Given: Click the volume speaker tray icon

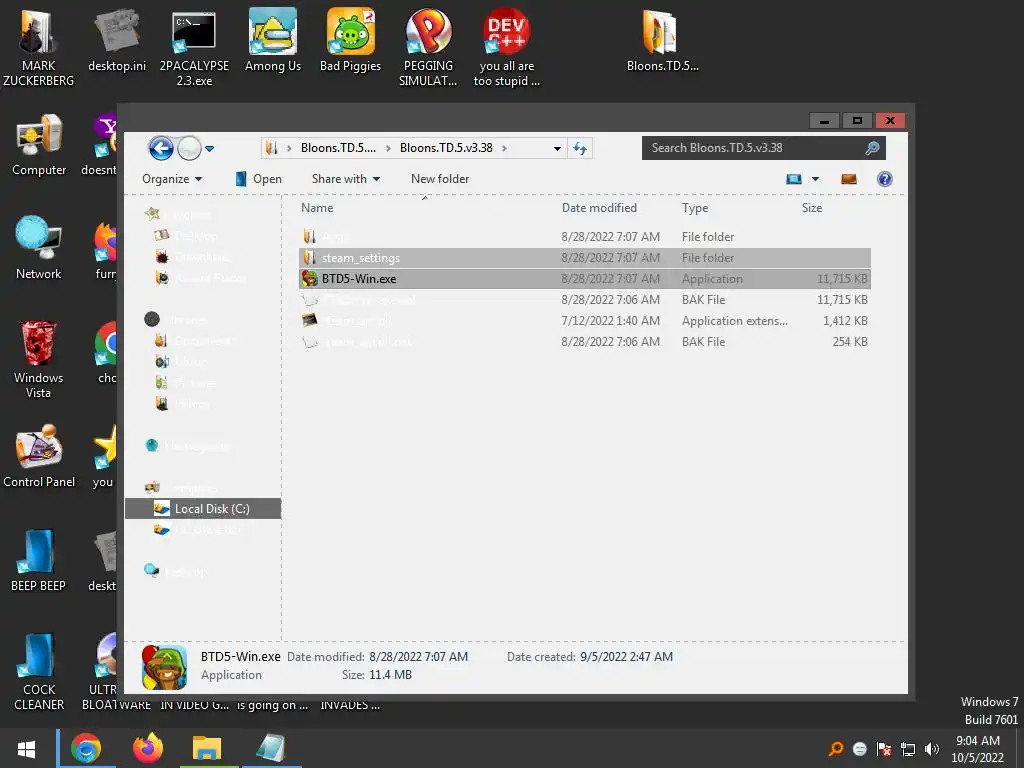Looking at the screenshot, I should click(x=931, y=749).
